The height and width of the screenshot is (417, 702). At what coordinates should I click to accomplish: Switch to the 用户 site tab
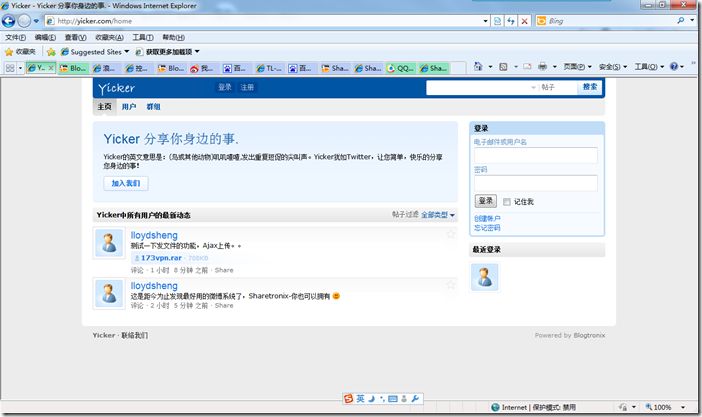coord(129,107)
